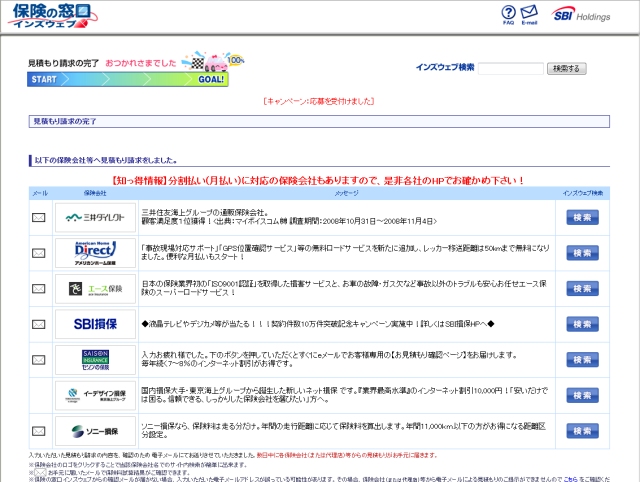
Task: Open mail icon for セゾン保険 row
Action: (x=39, y=360)
